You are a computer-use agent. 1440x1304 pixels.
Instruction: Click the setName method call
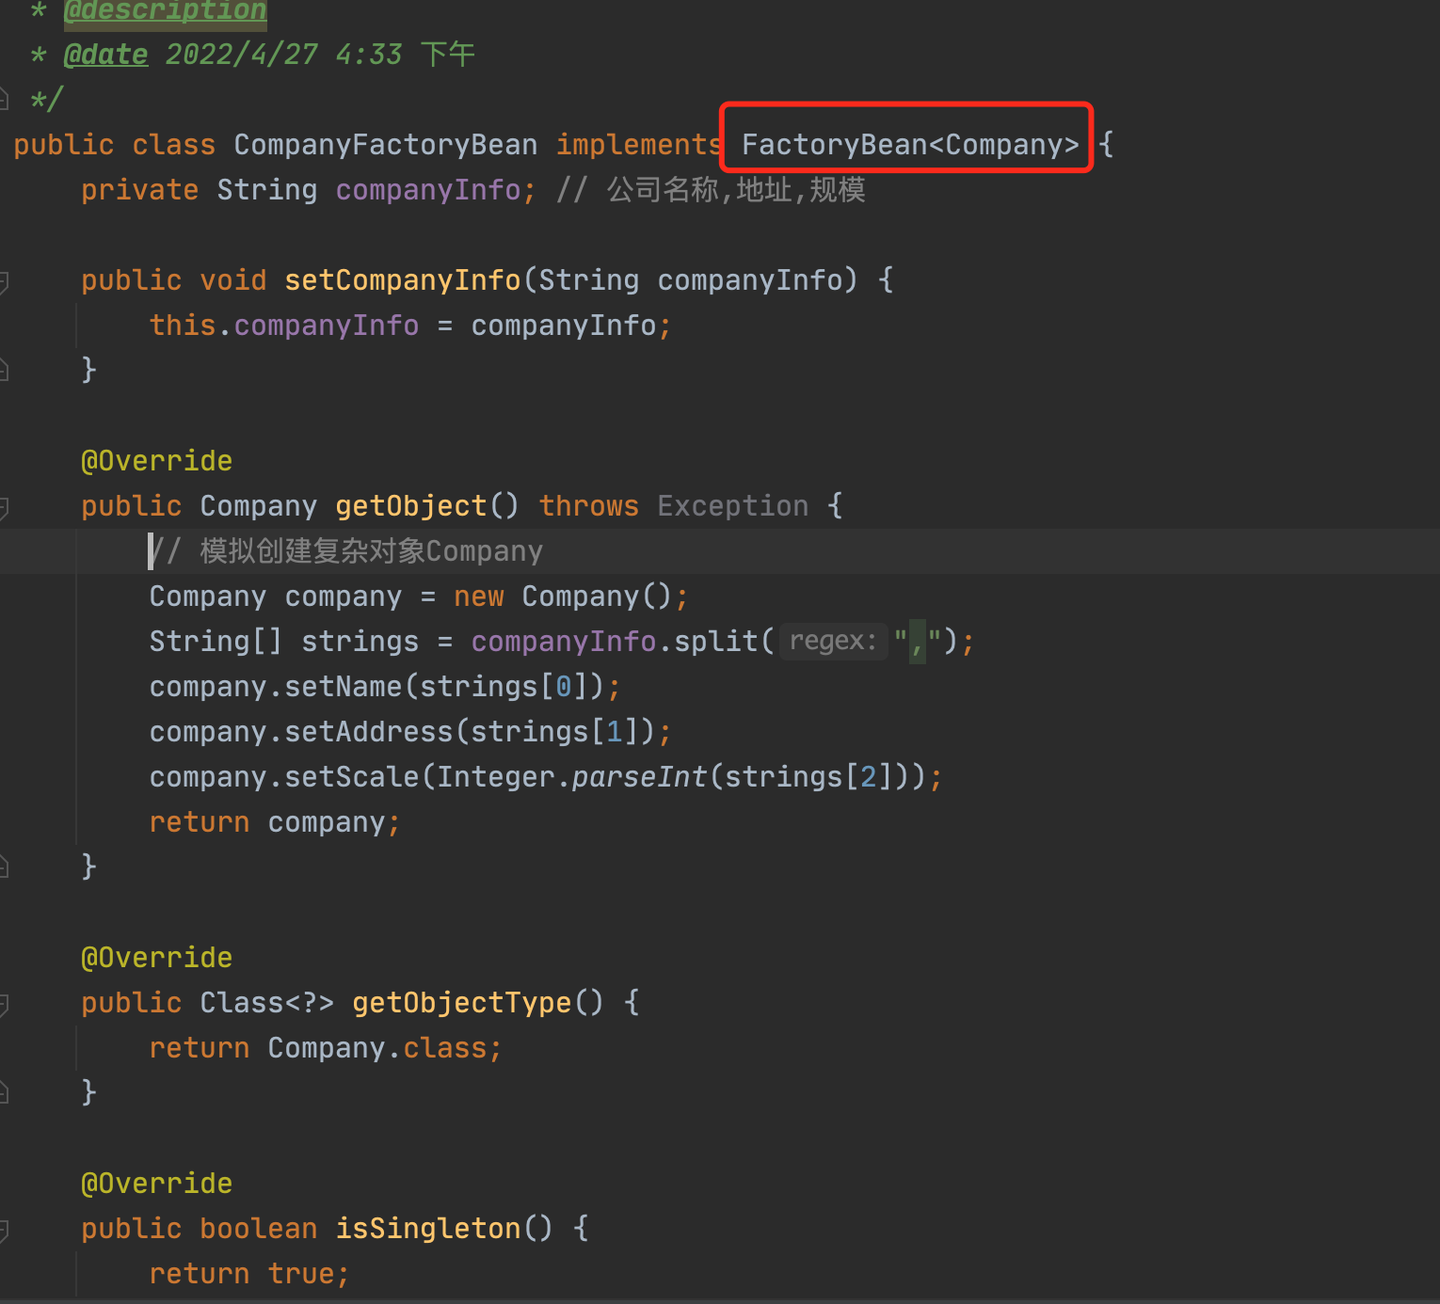point(343,687)
